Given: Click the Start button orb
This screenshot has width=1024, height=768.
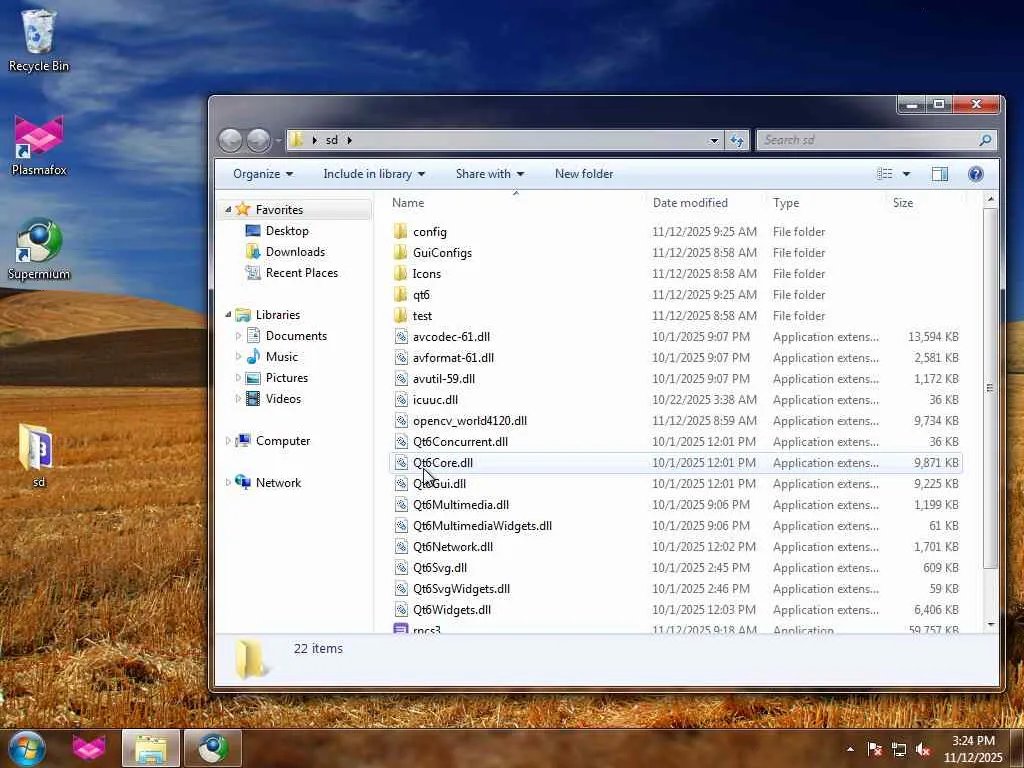Looking at the screenshot, I should click(27, 748).
